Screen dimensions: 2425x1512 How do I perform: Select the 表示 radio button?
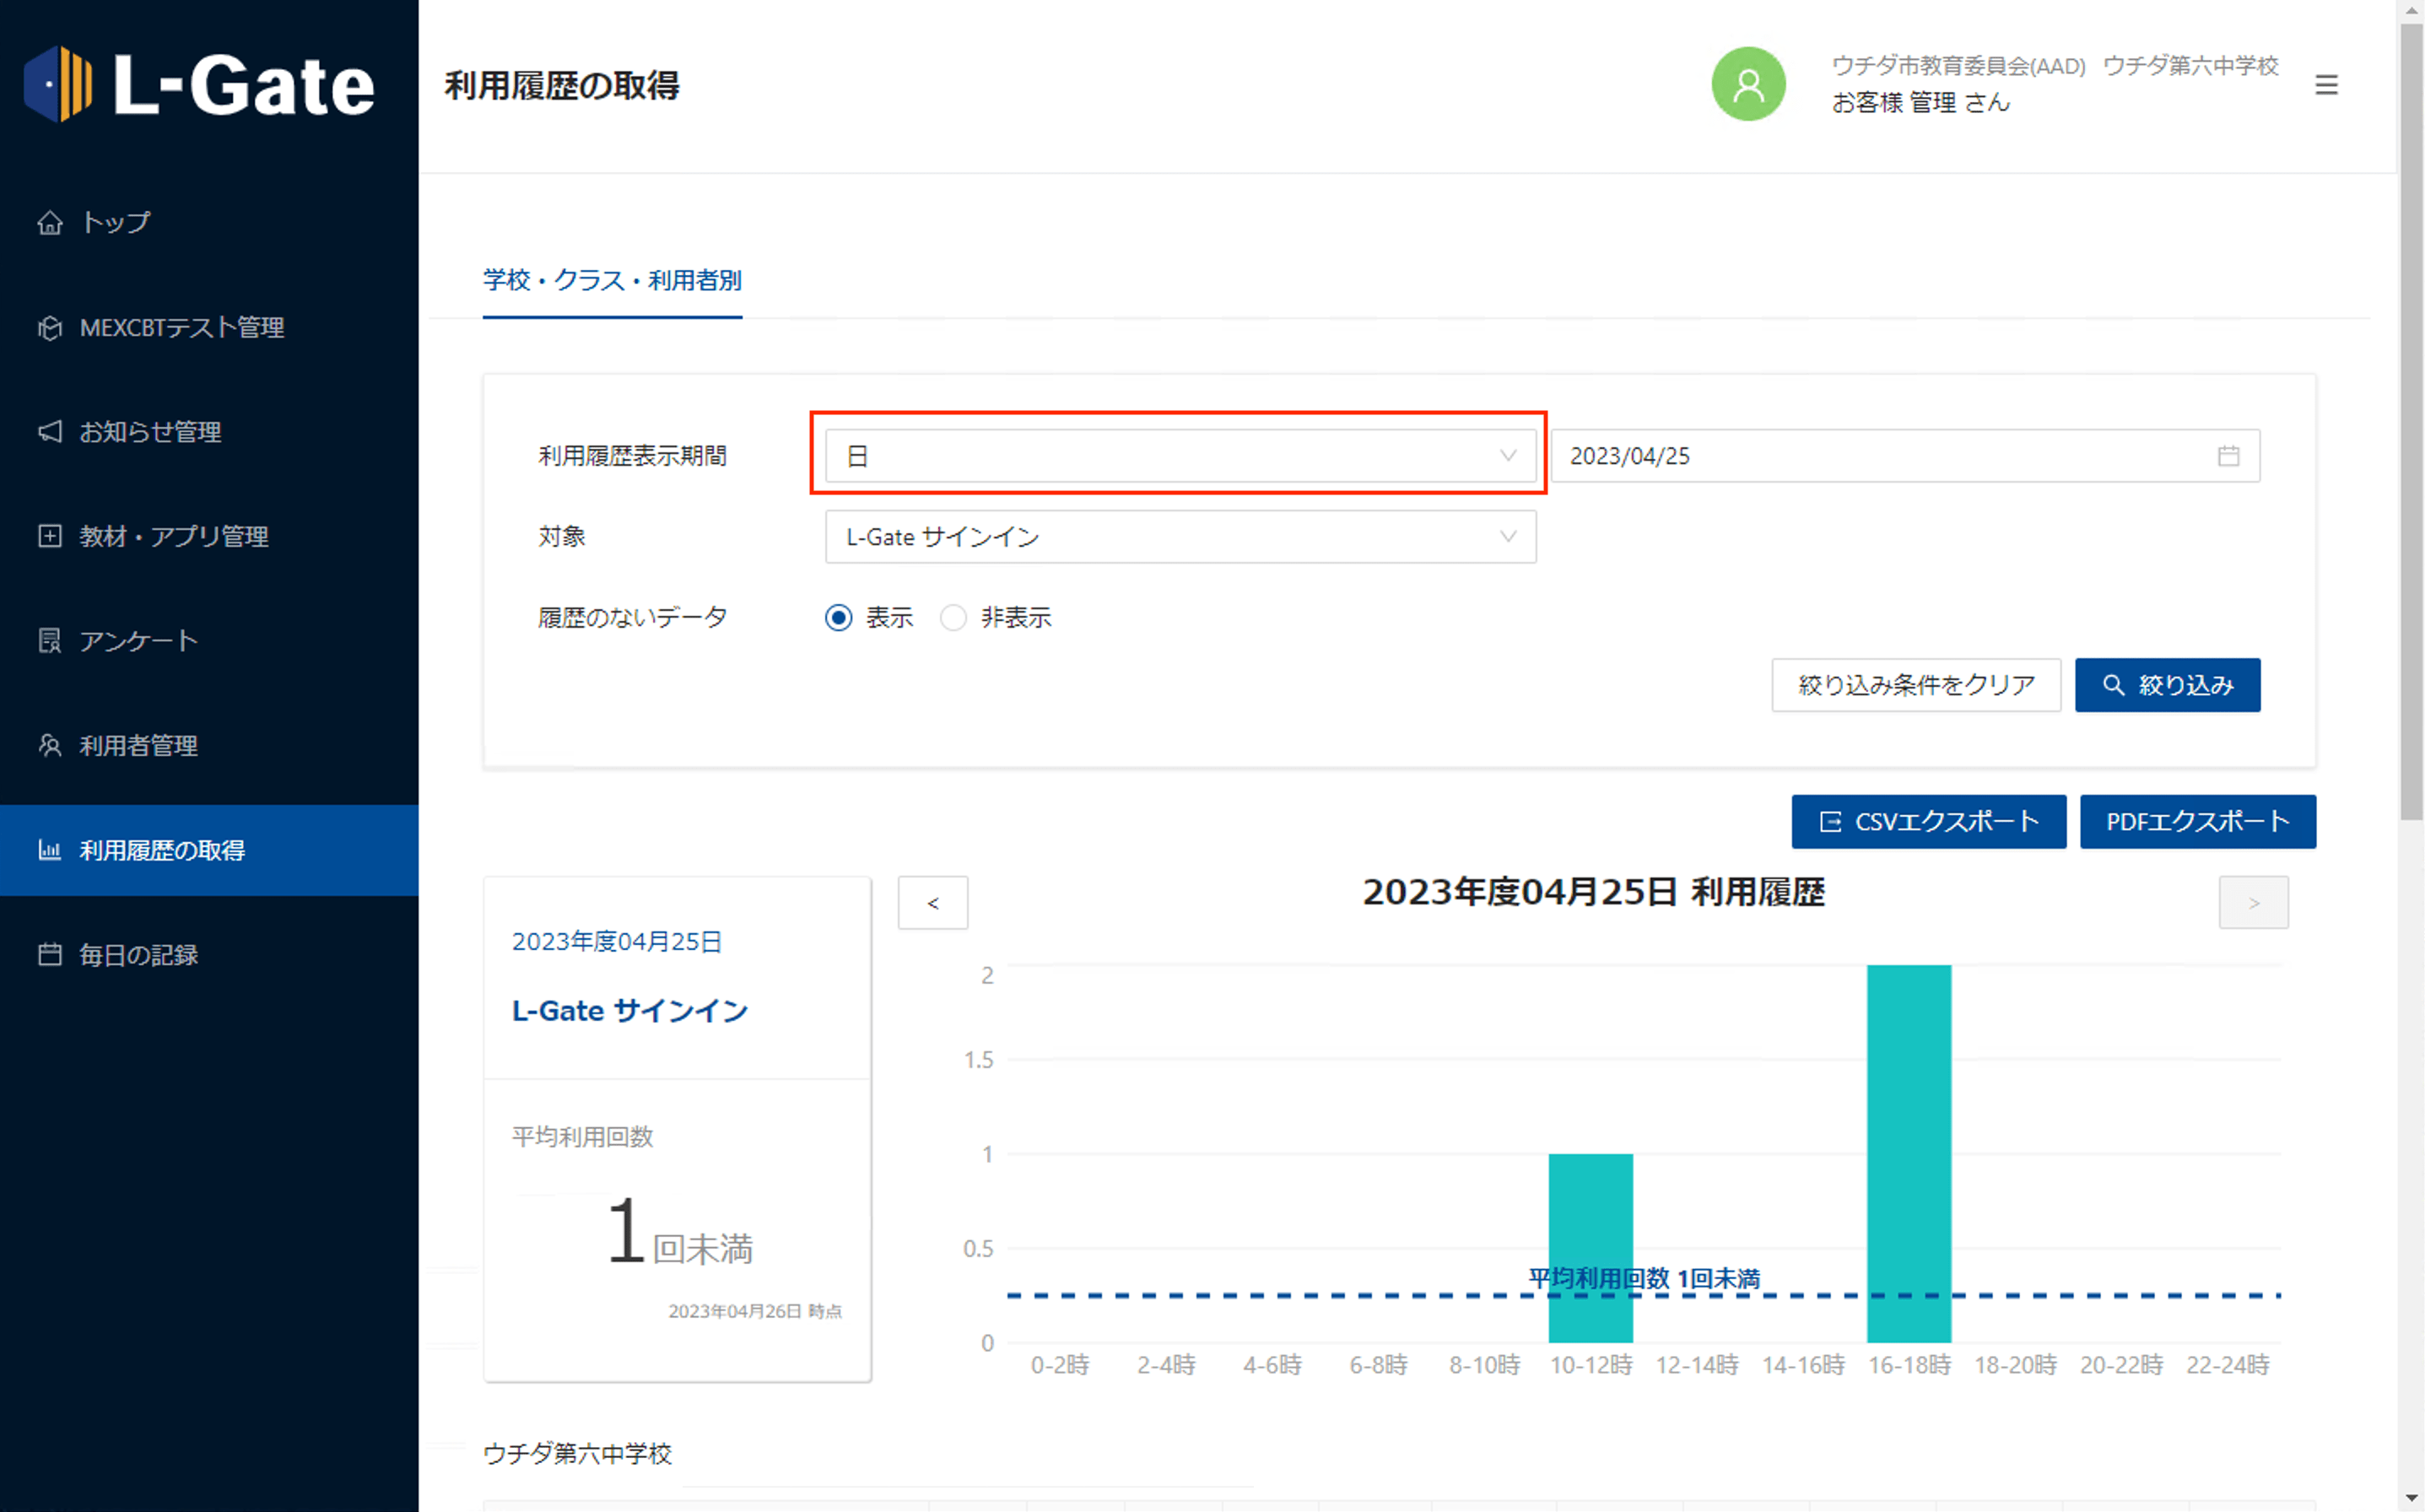coord(839,618)
